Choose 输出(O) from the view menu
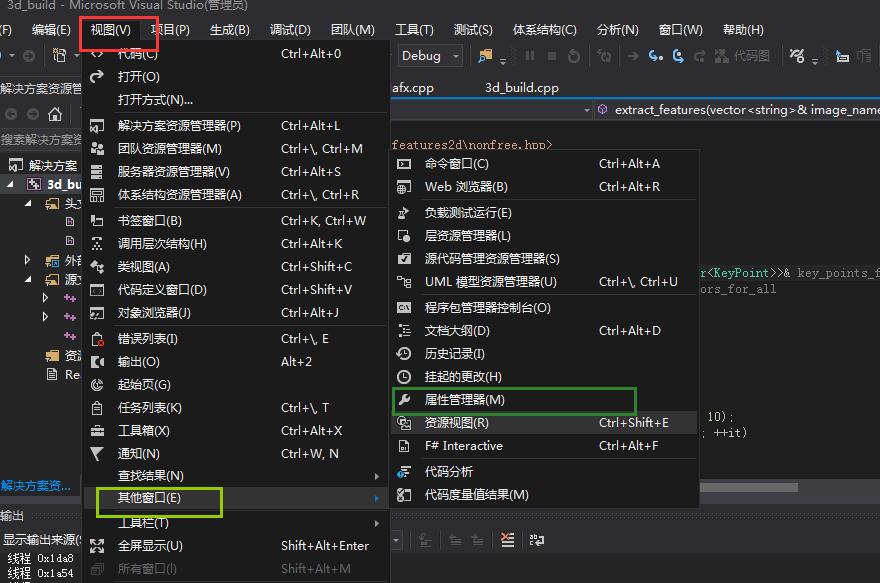The image size is (880, 583). click(x=236, y=362)
